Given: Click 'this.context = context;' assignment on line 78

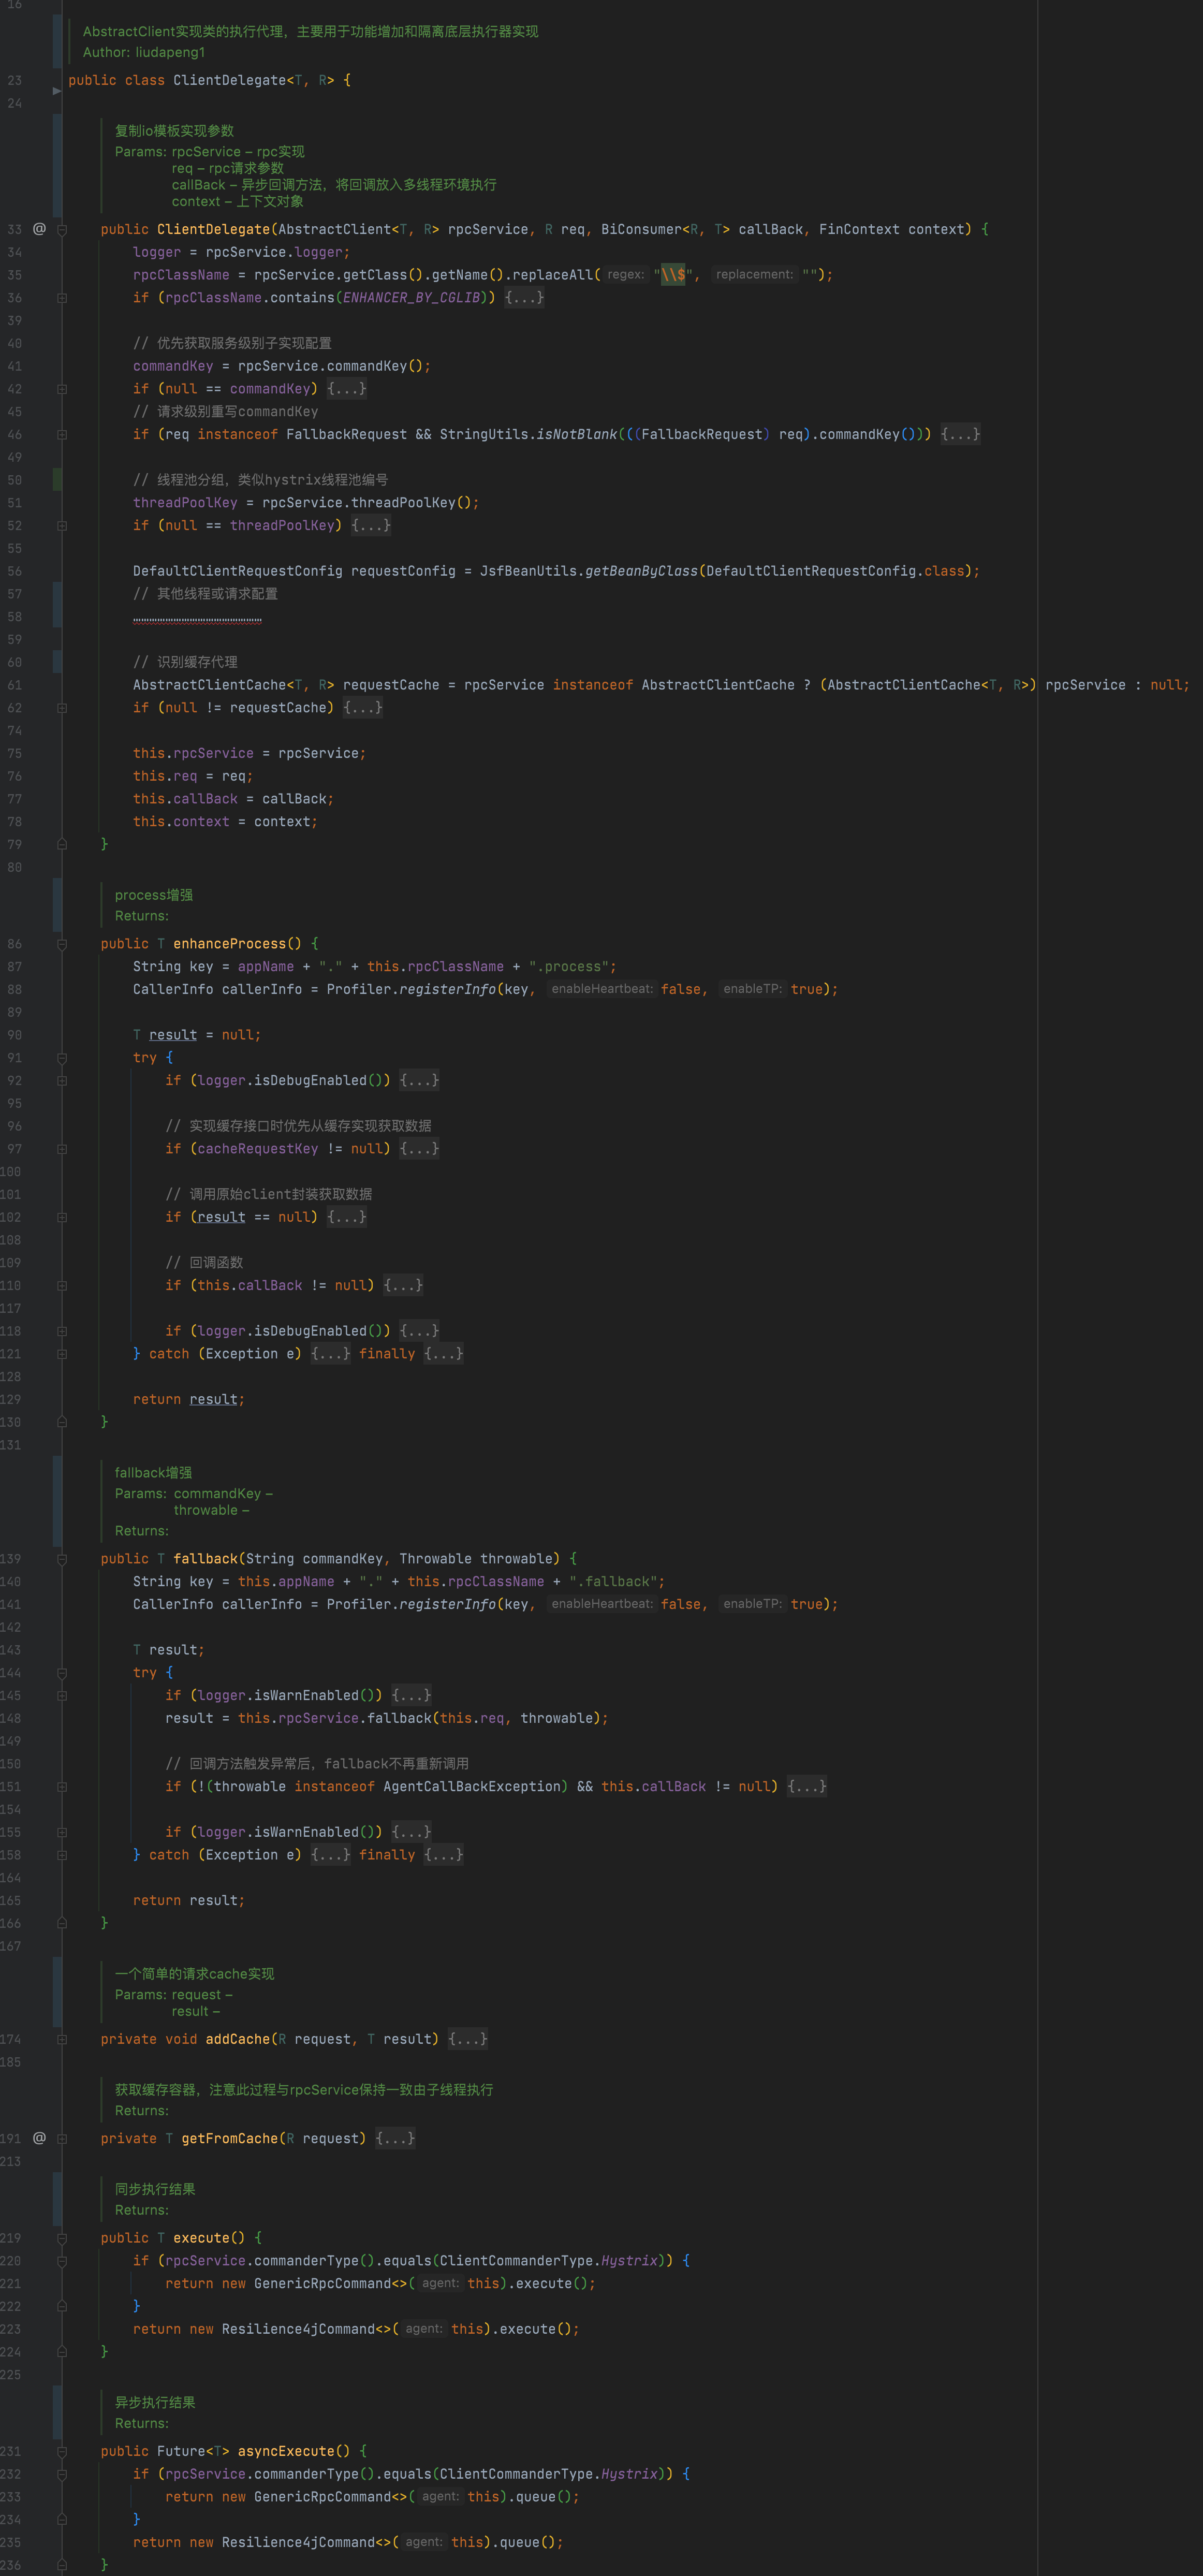Looking at the screenshot, I should pos(226,821).
